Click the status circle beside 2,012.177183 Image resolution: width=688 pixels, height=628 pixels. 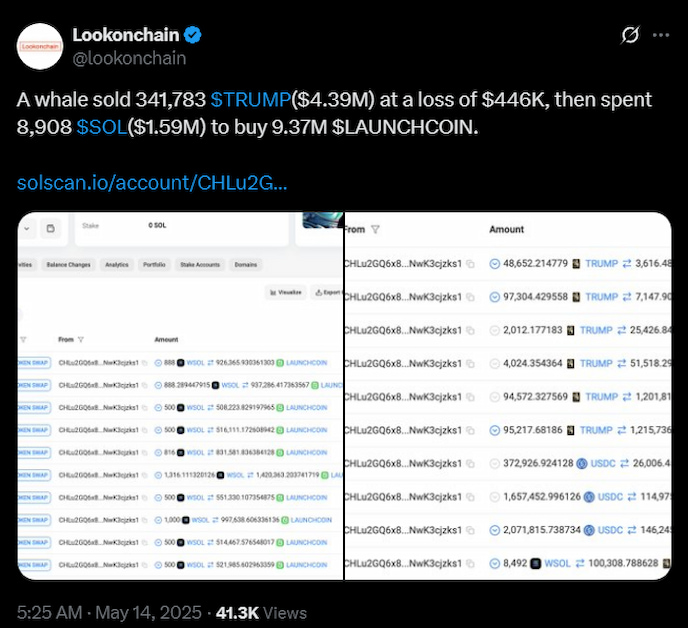coord(494,330)
